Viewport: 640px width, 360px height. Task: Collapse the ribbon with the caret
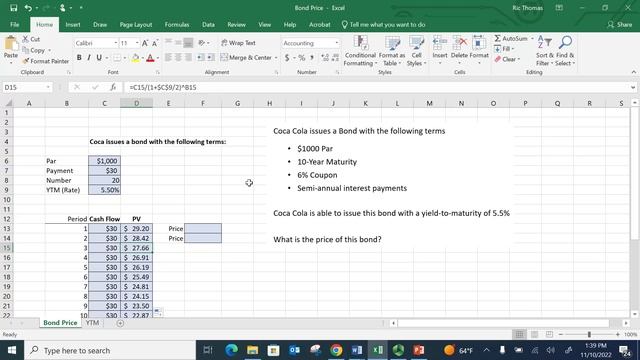[633, 72]
